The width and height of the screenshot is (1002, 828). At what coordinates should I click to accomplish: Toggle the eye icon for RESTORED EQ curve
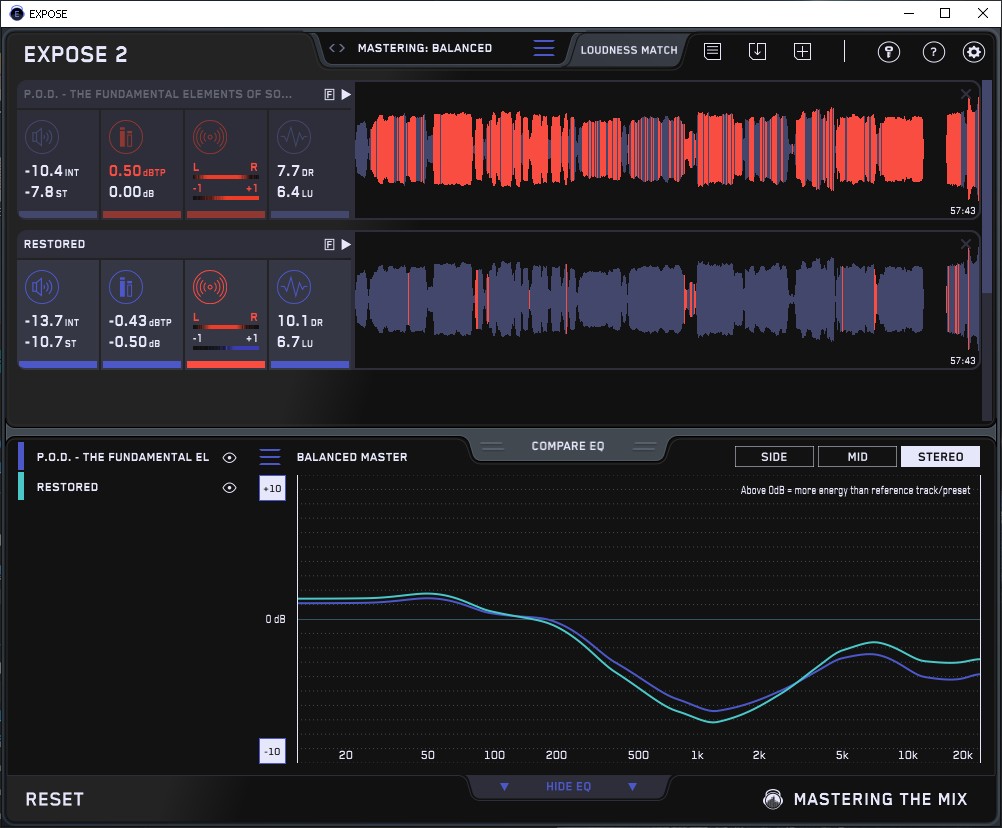(230, 488)
